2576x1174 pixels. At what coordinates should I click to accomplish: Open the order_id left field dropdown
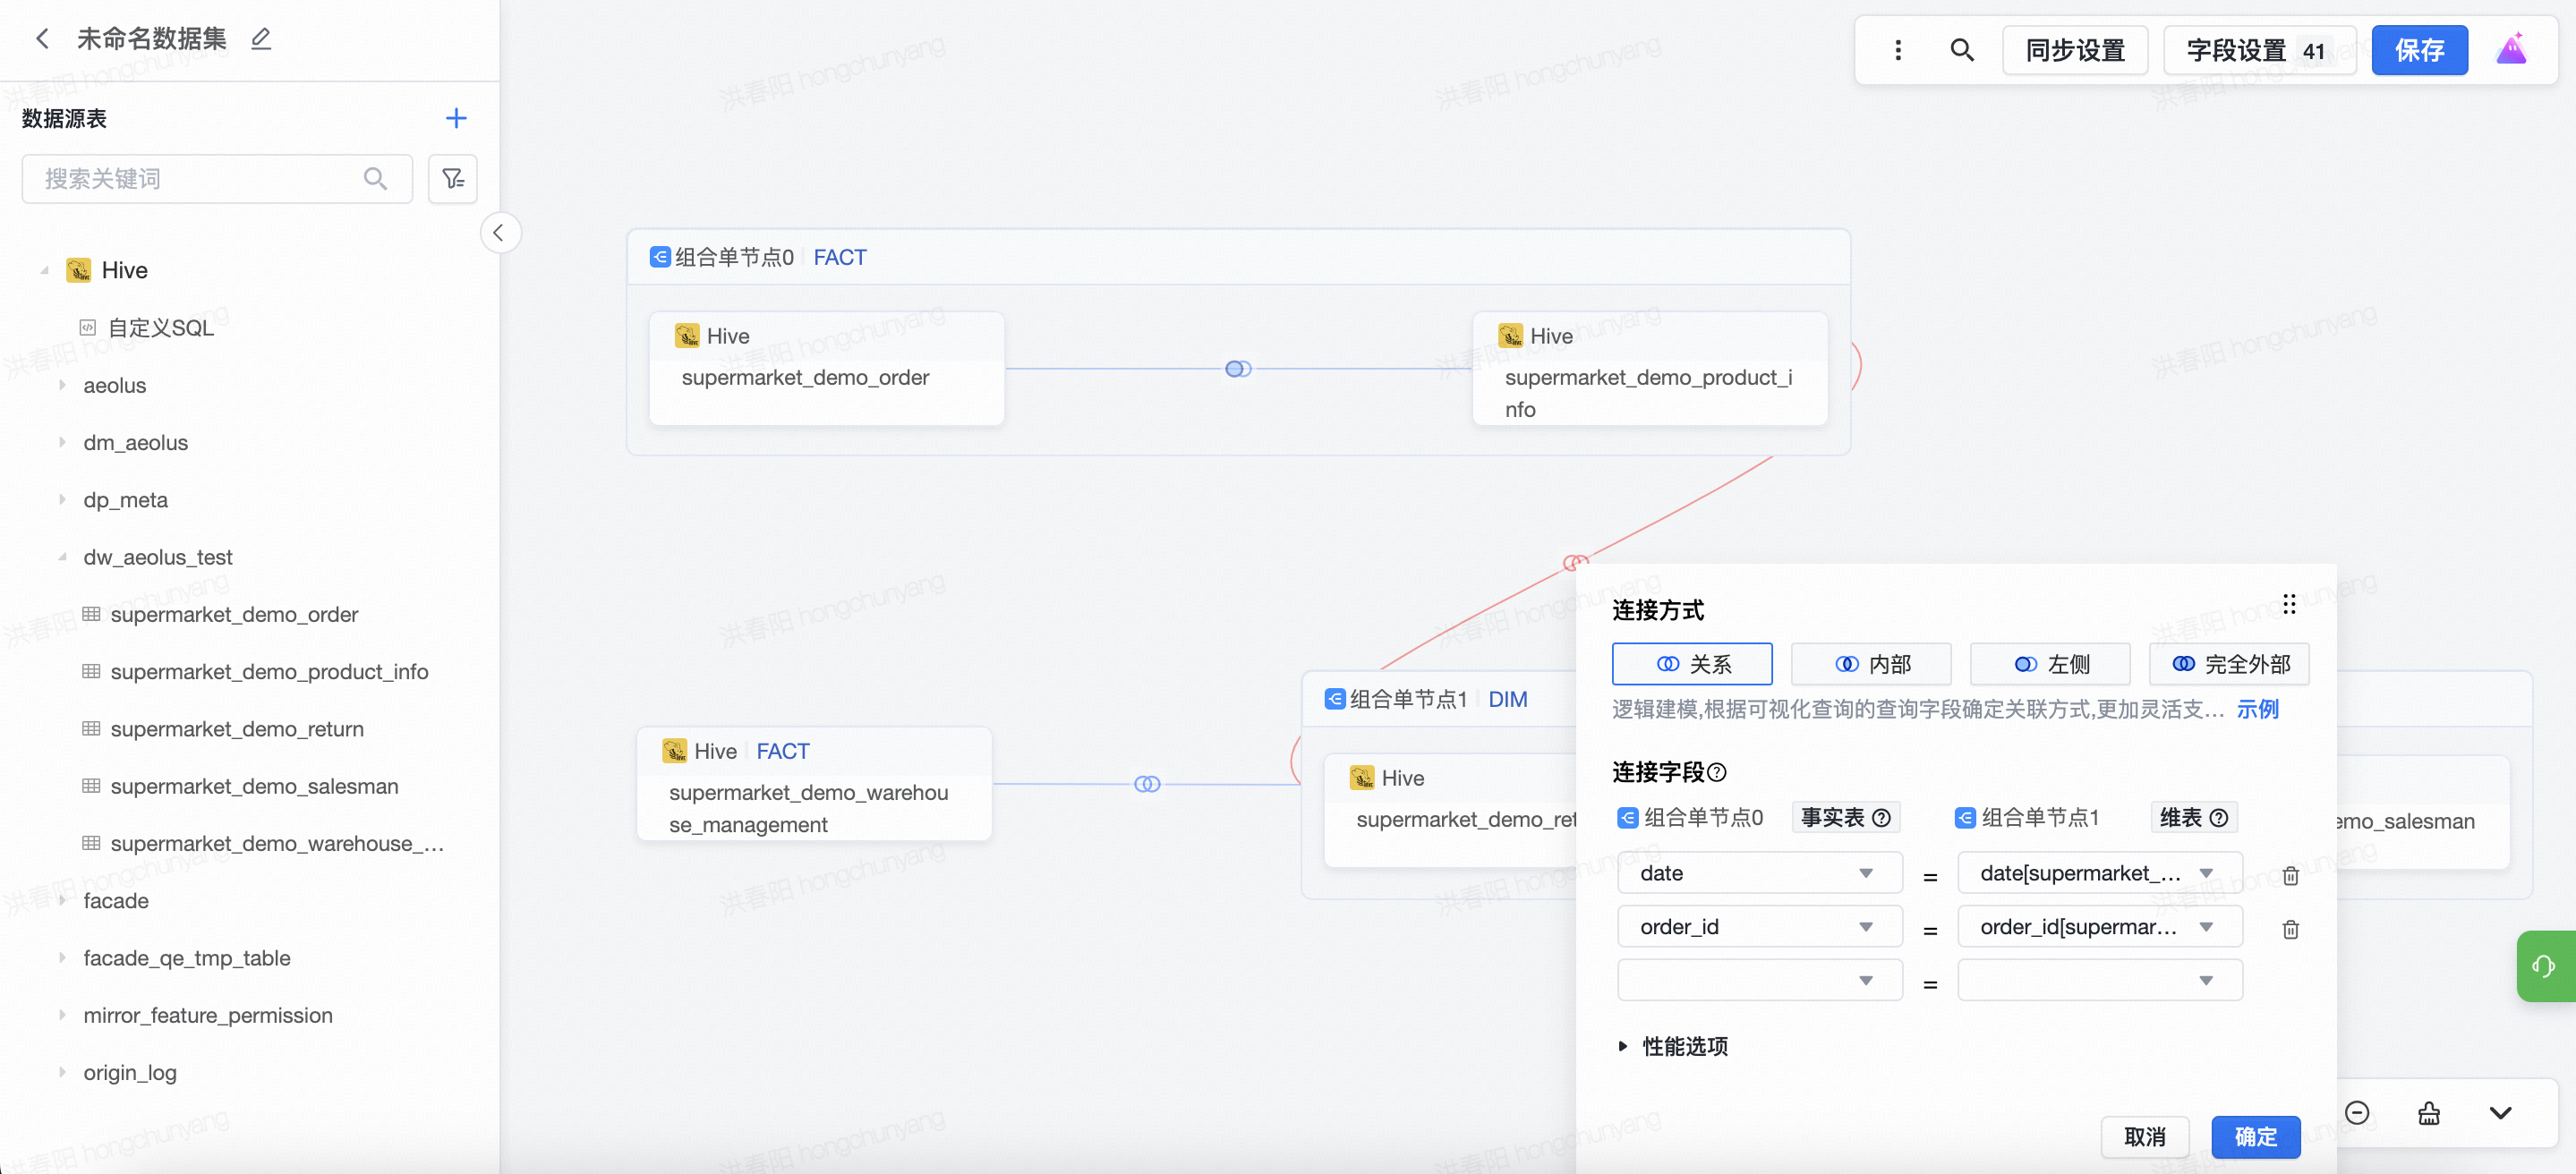[x=1759, y=927]
